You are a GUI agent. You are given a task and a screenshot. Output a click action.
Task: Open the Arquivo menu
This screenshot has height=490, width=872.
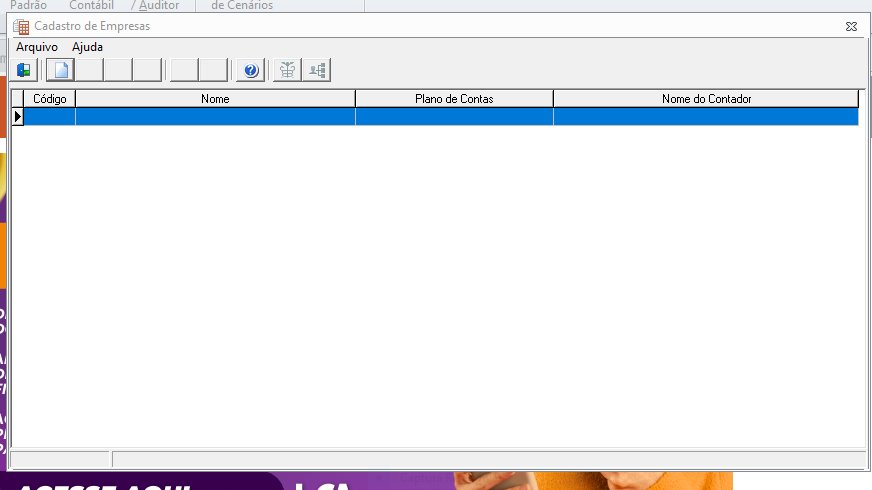37,47
